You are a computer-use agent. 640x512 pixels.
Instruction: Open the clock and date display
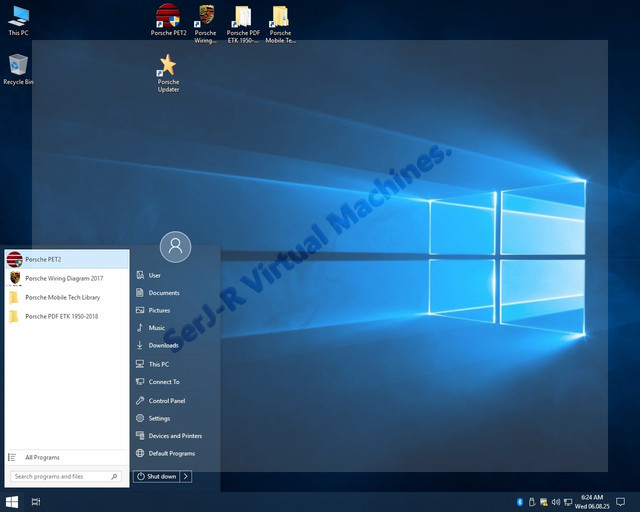coord(592,502)
